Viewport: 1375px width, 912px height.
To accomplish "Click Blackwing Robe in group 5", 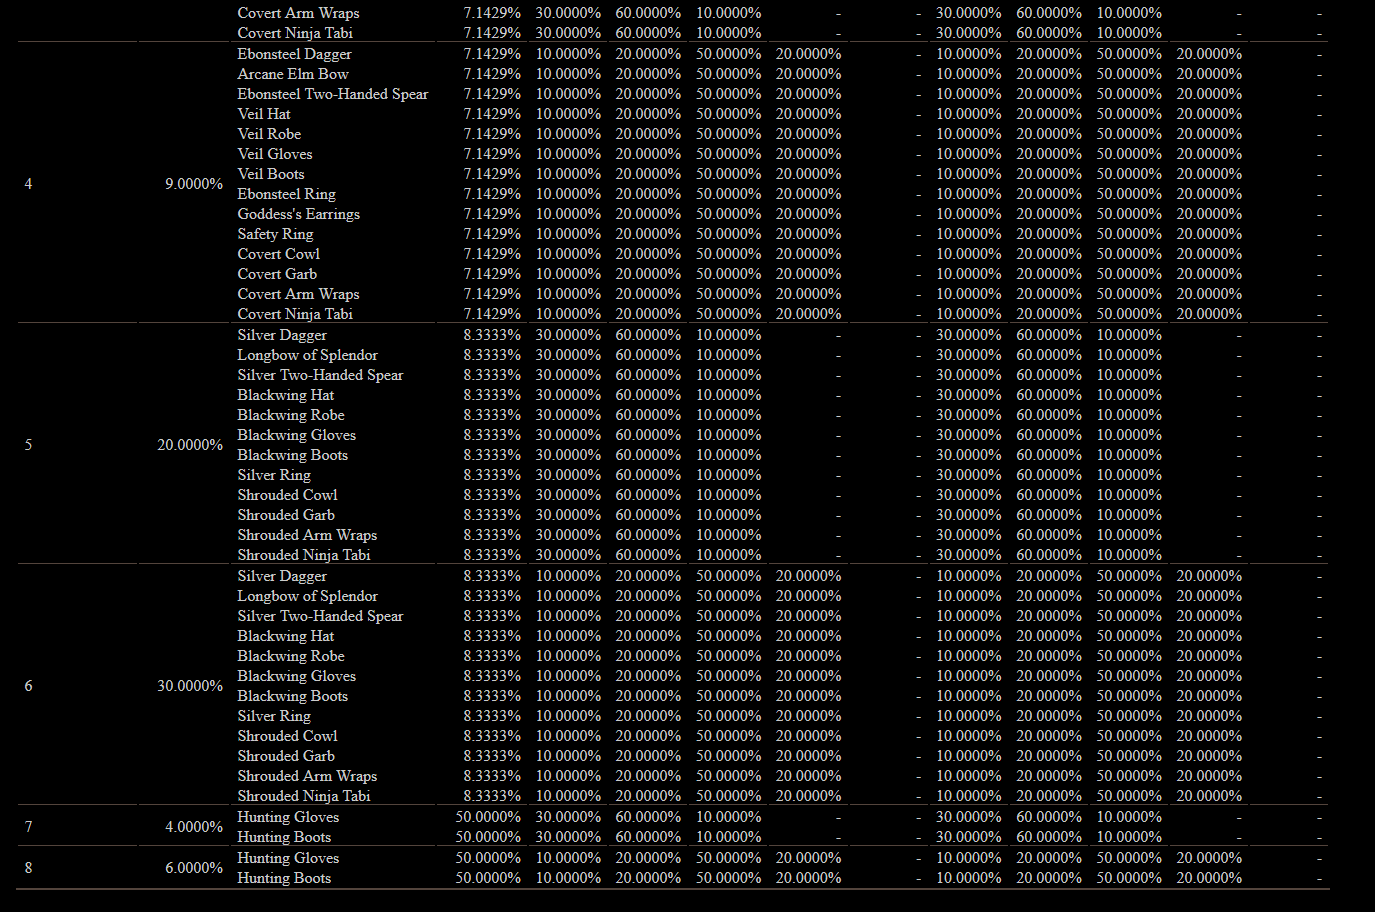I will click(291, 415).
